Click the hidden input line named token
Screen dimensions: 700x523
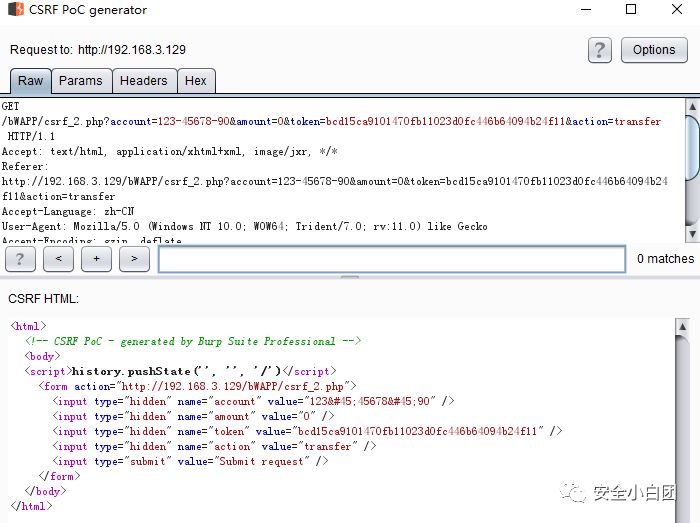[x=307, y=432]
